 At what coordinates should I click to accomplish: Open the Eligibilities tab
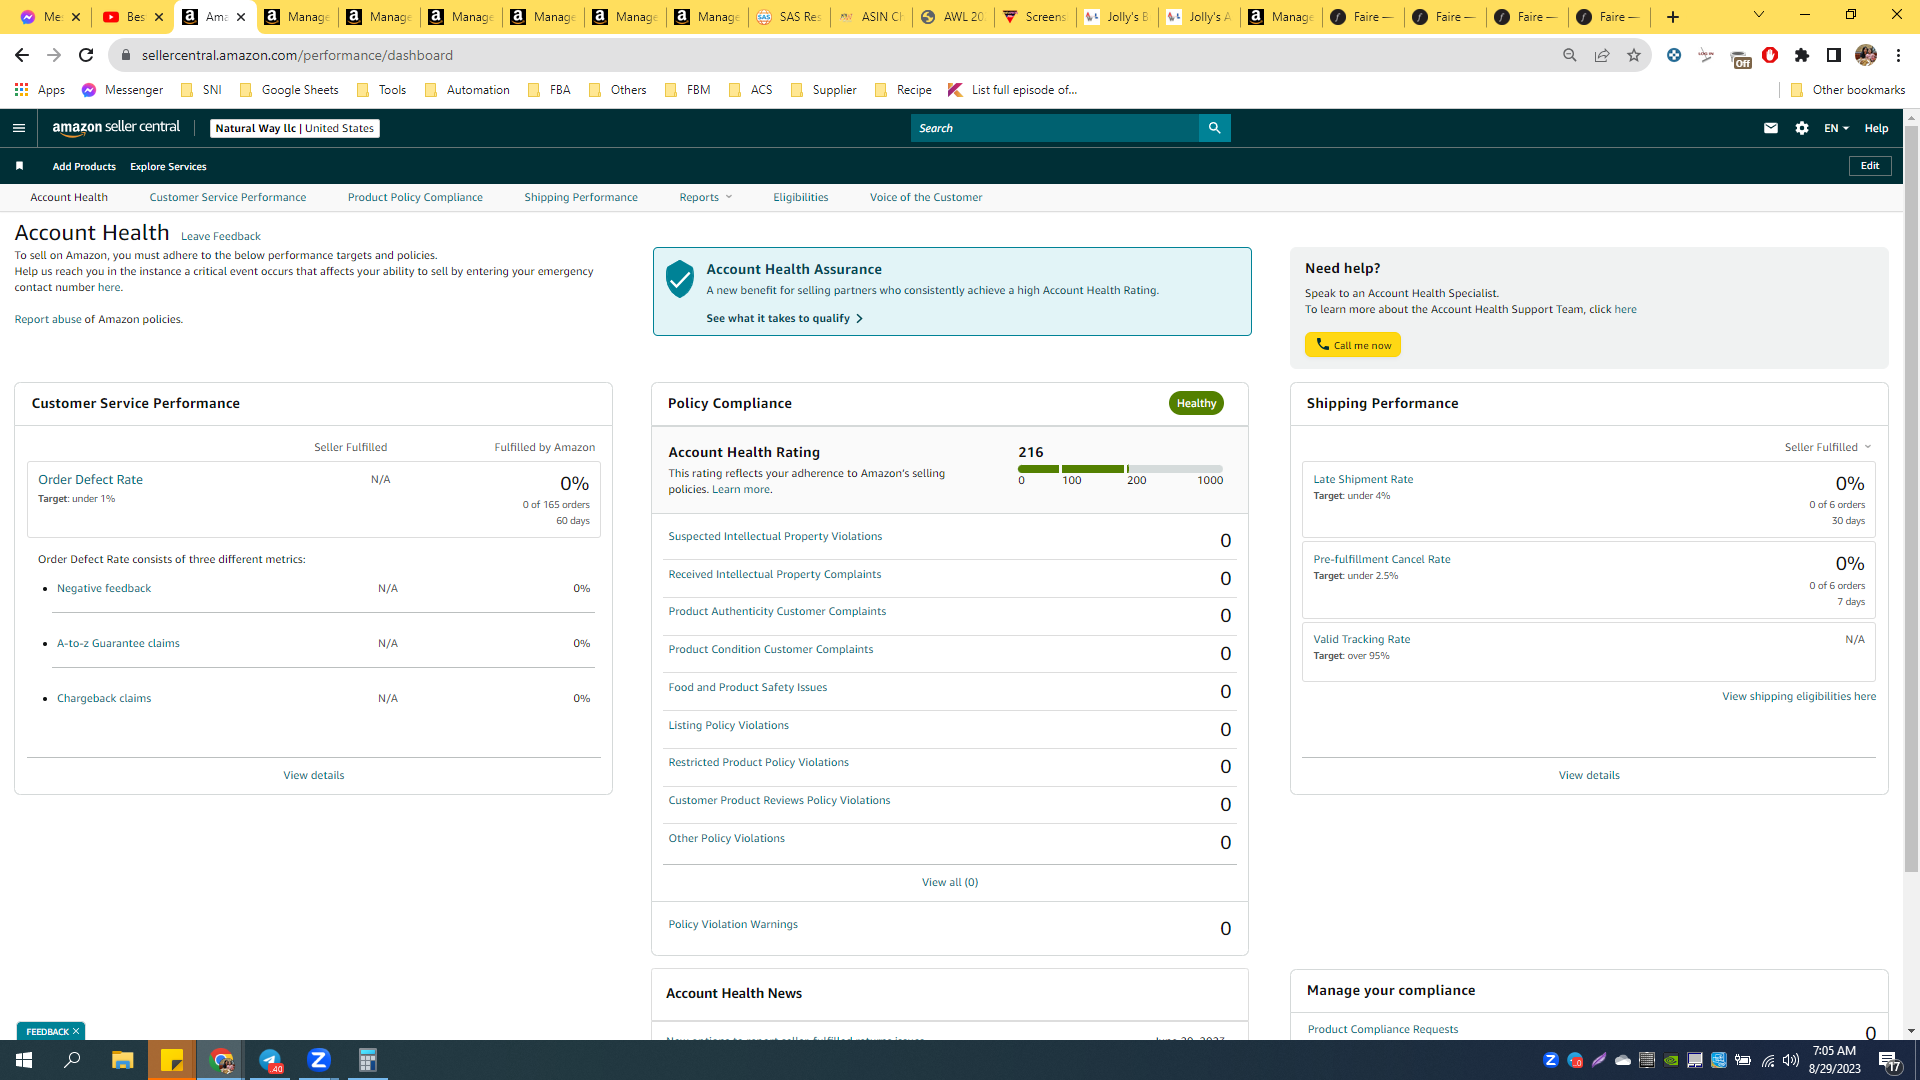tap(801, 197)
